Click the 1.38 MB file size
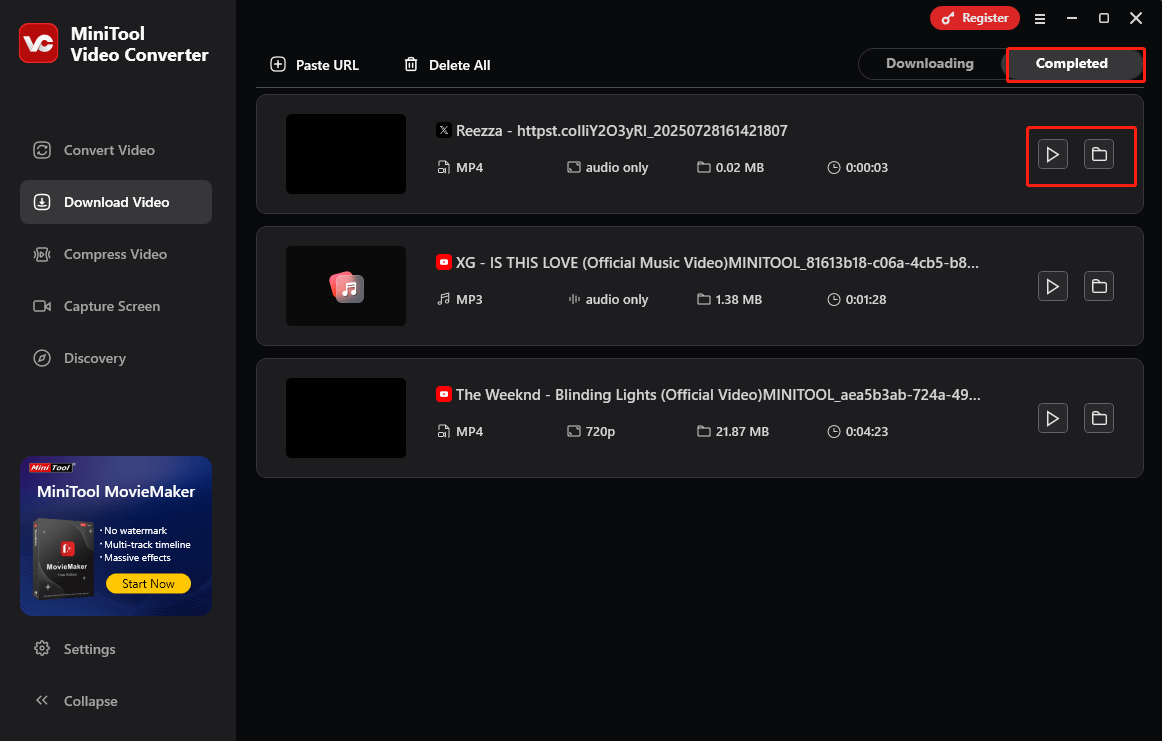The height and width of the screenshot is (741, 1162). [x=739, y=299]
